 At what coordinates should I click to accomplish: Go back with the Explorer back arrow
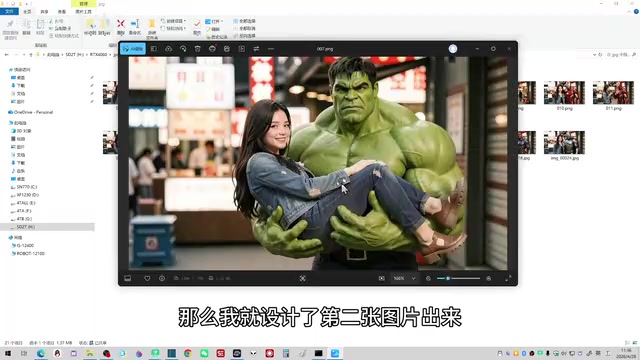tap(7, 54)
